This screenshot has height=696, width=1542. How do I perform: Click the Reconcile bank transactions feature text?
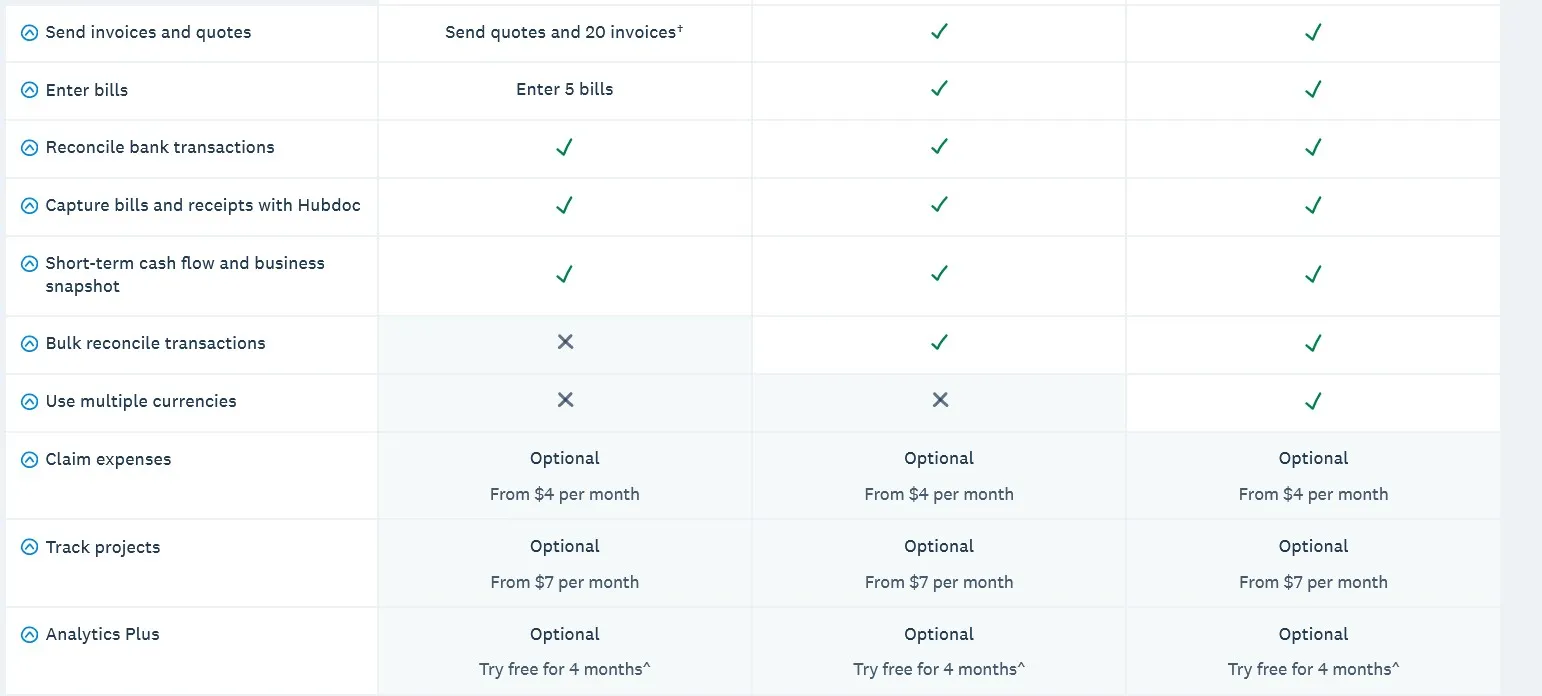160,147
